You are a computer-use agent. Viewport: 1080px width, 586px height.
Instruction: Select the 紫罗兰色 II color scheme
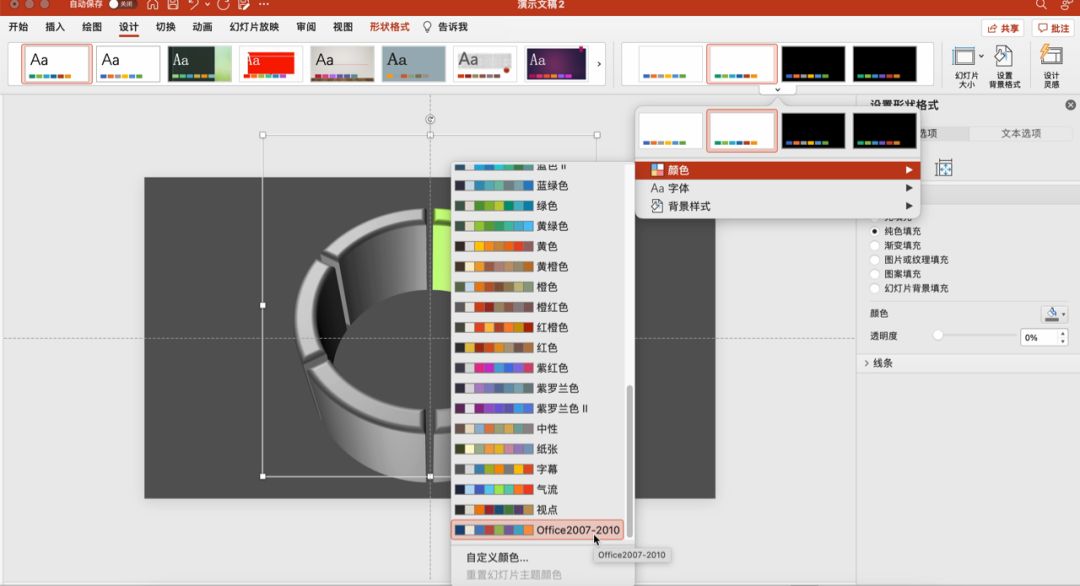point(538,408)
